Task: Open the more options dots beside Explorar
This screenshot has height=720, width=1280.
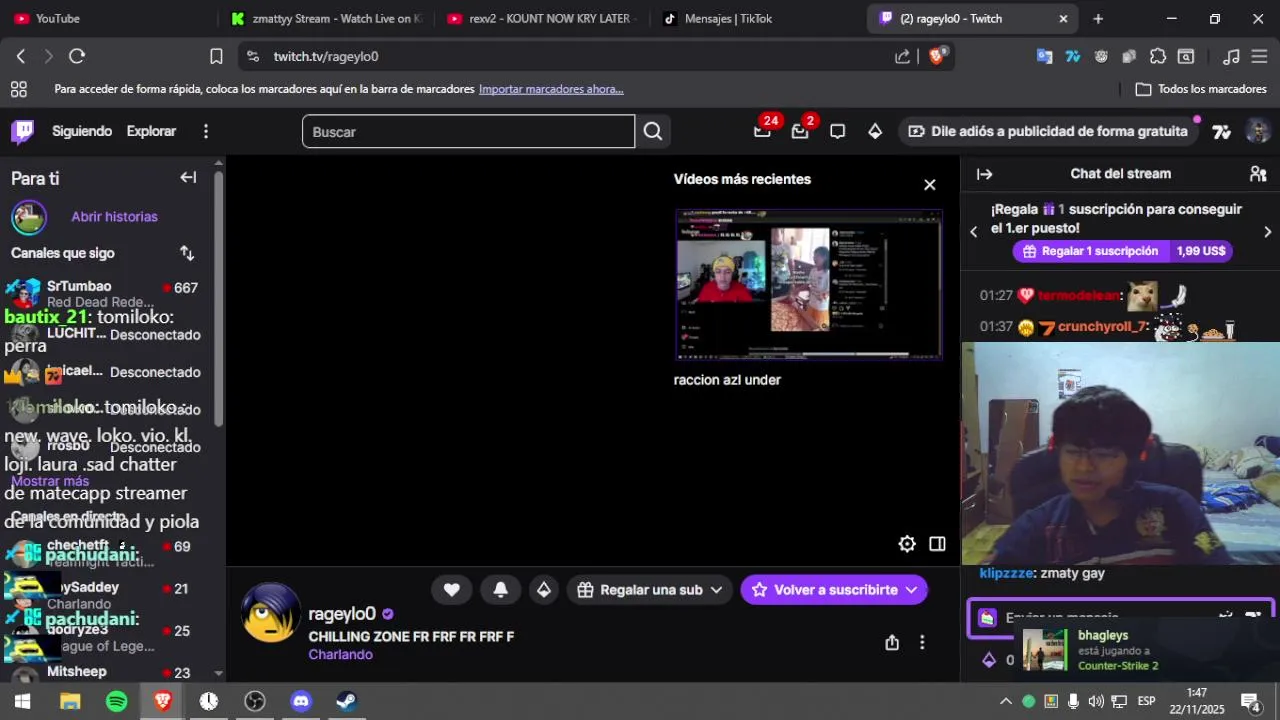Action: coord(206,131)
